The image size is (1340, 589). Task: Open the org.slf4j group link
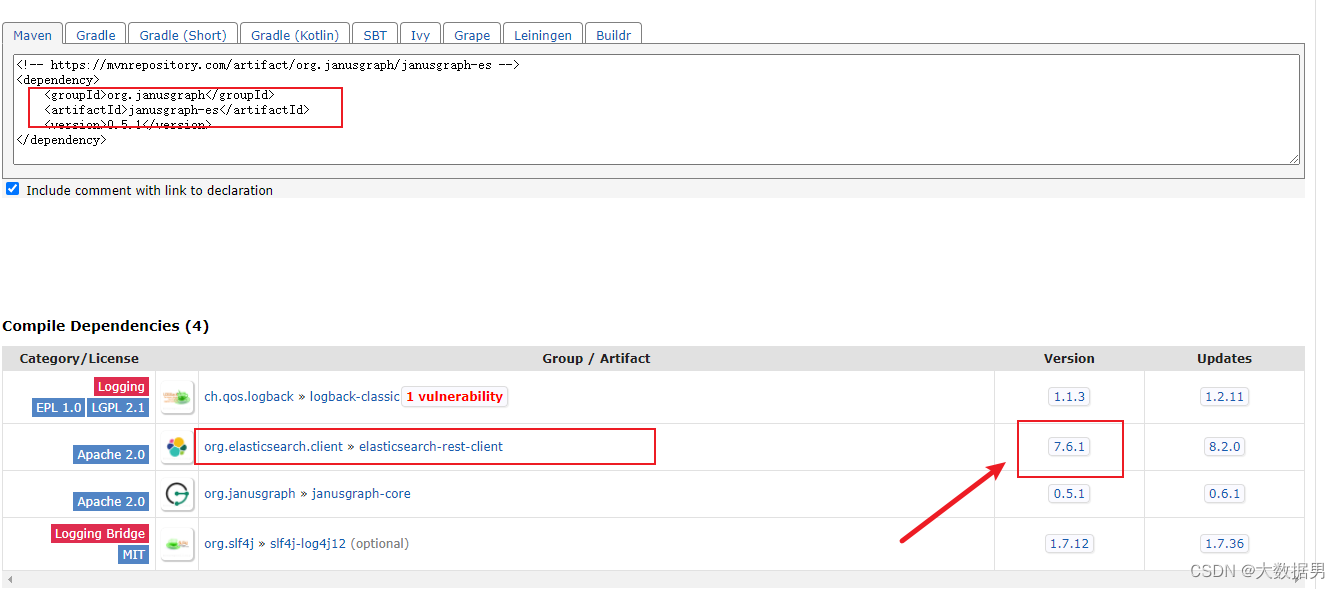tap(229, 544)
